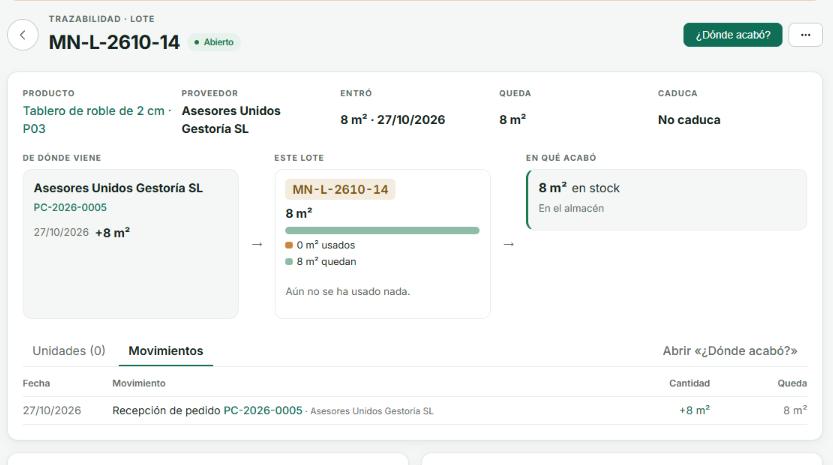Click the Entró value 8 m² · 27/10/2026
The width and height of the screenshot is (833, 465).
pyautogui.click(x=393, y=120)
